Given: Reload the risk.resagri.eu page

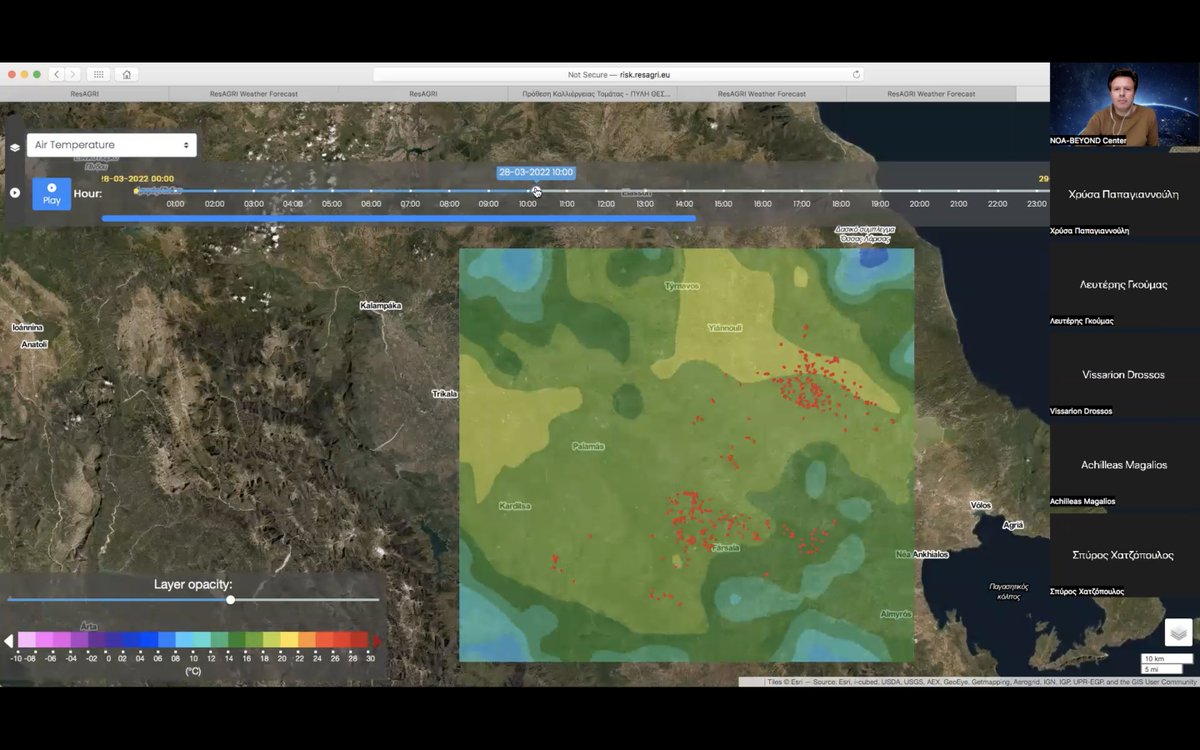Looking at the screenshot, I should click(856, 74).
